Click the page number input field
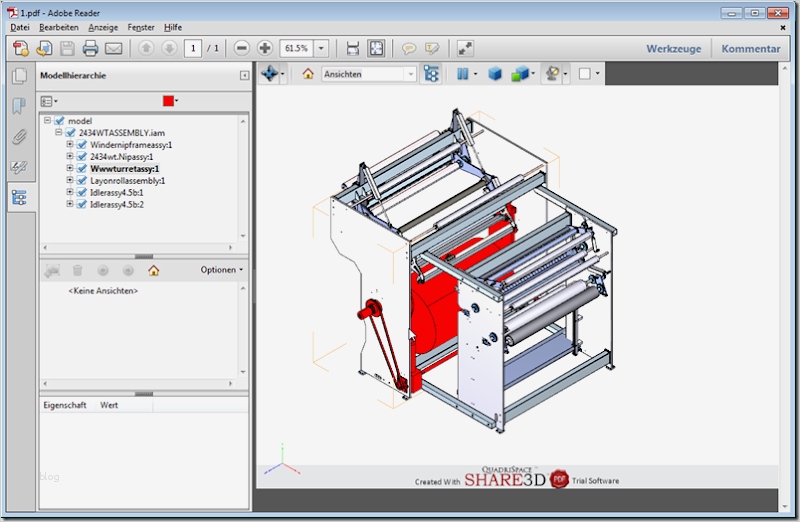800x522 pixels. (193, 48)
